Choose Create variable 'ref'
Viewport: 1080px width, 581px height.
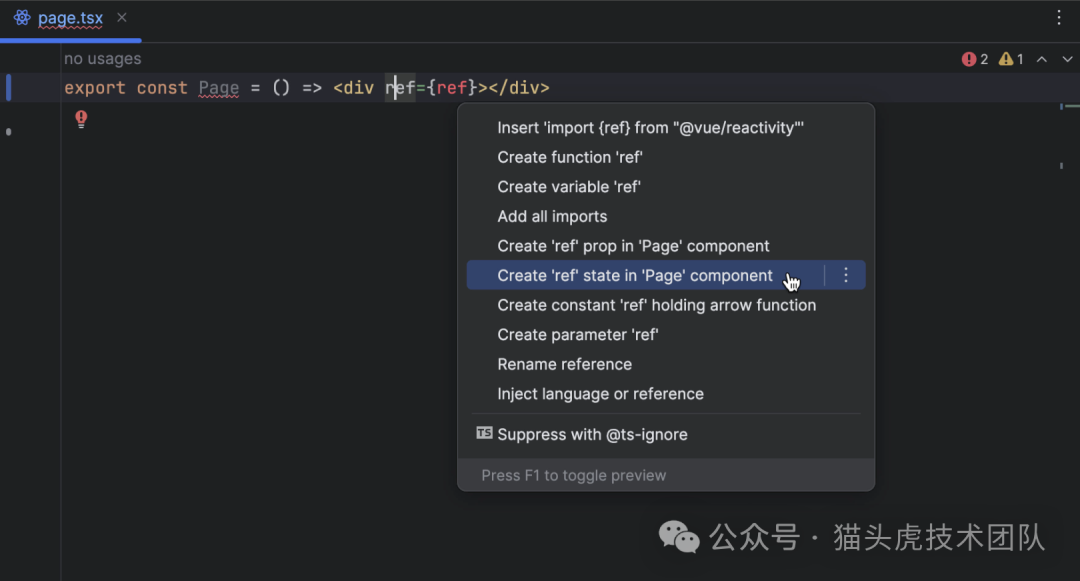pos(568,187)
